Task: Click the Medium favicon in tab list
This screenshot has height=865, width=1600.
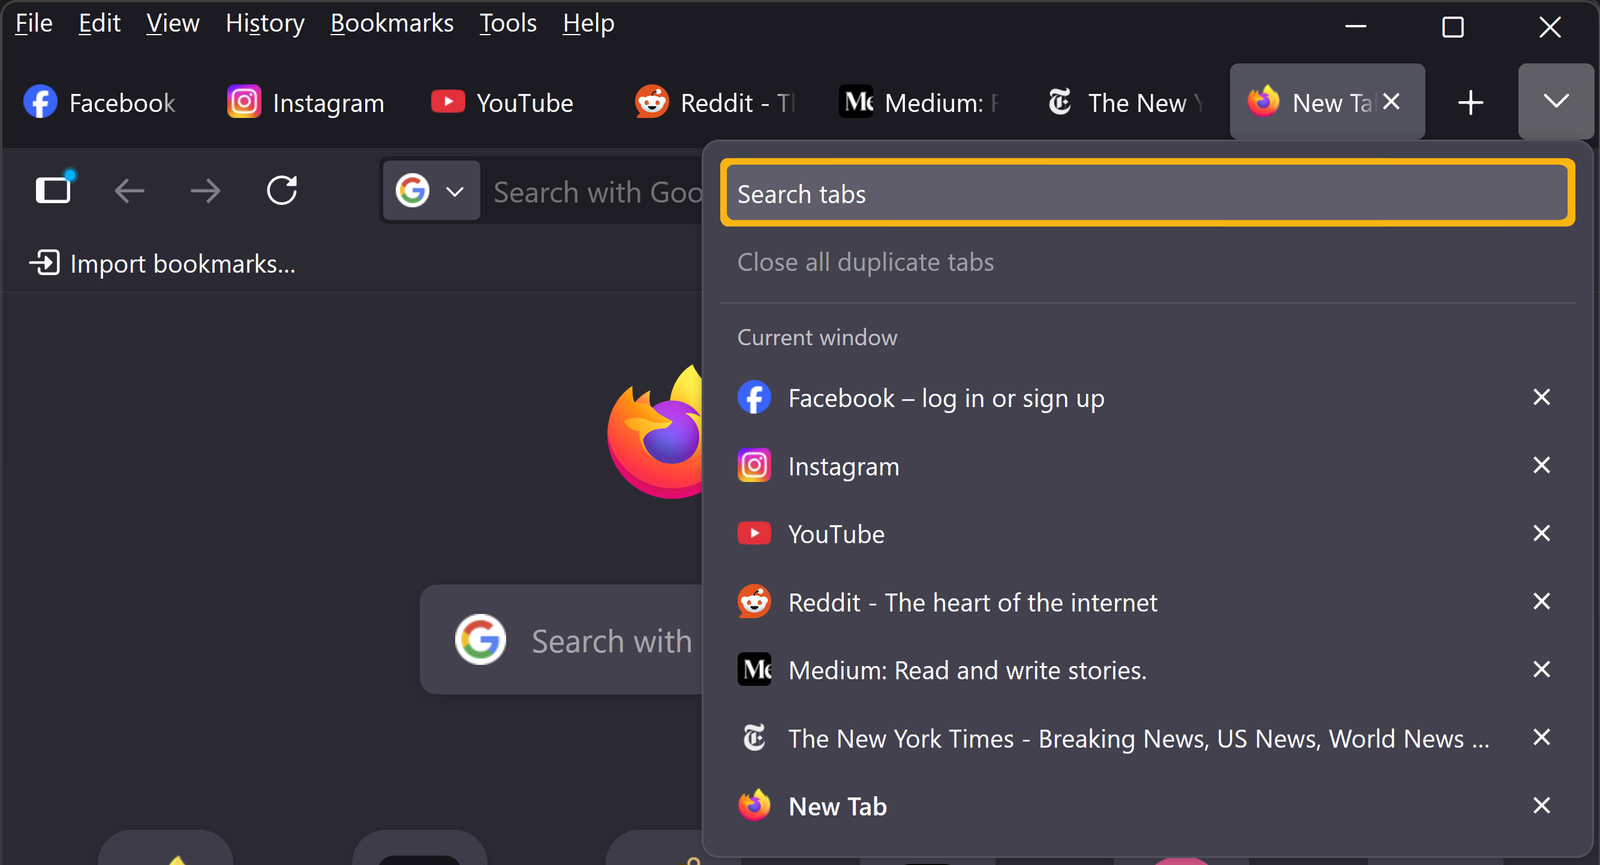Action: [x=754, y=669]
